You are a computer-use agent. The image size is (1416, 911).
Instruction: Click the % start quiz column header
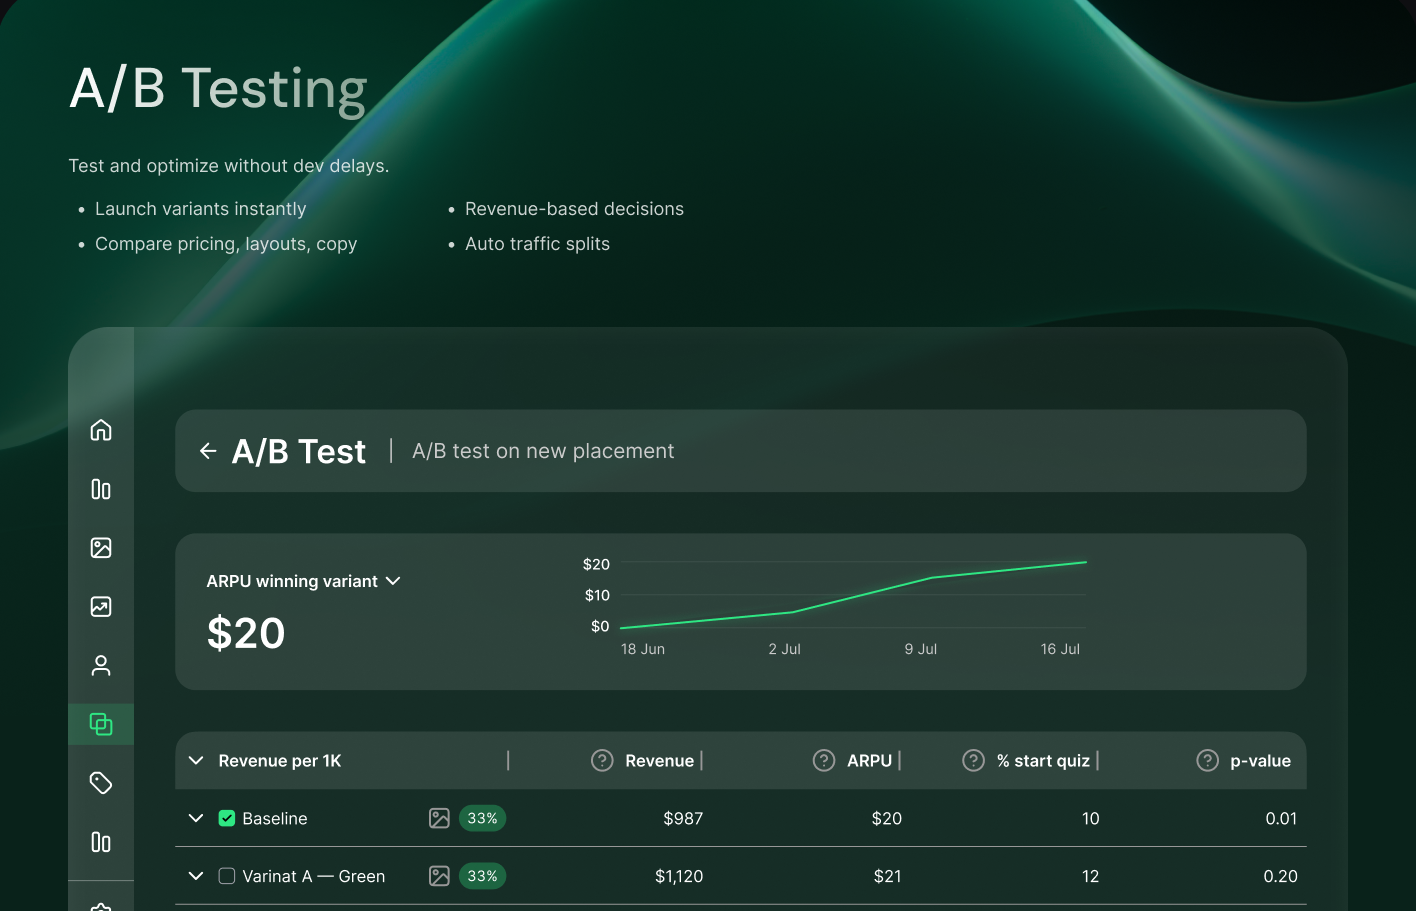[1043, 761]
